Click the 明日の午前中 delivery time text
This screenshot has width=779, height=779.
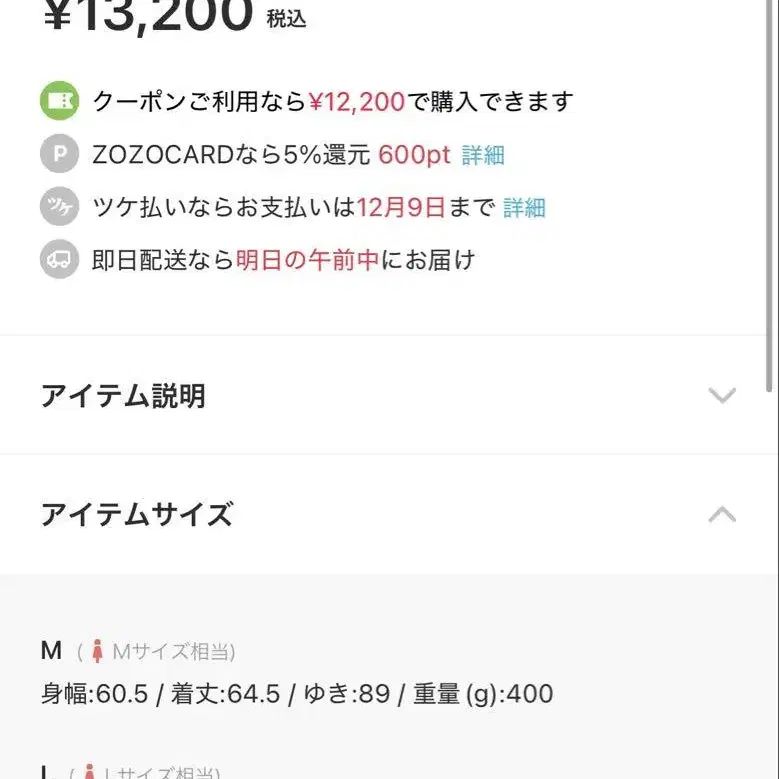[x=307, y=261]
